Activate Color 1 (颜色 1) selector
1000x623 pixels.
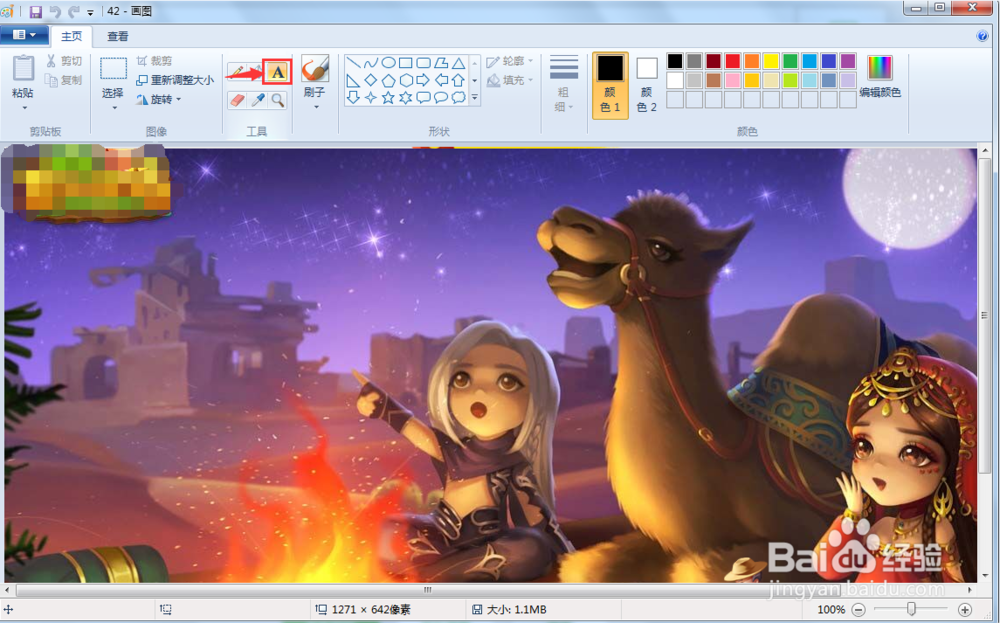click(610, 85)
